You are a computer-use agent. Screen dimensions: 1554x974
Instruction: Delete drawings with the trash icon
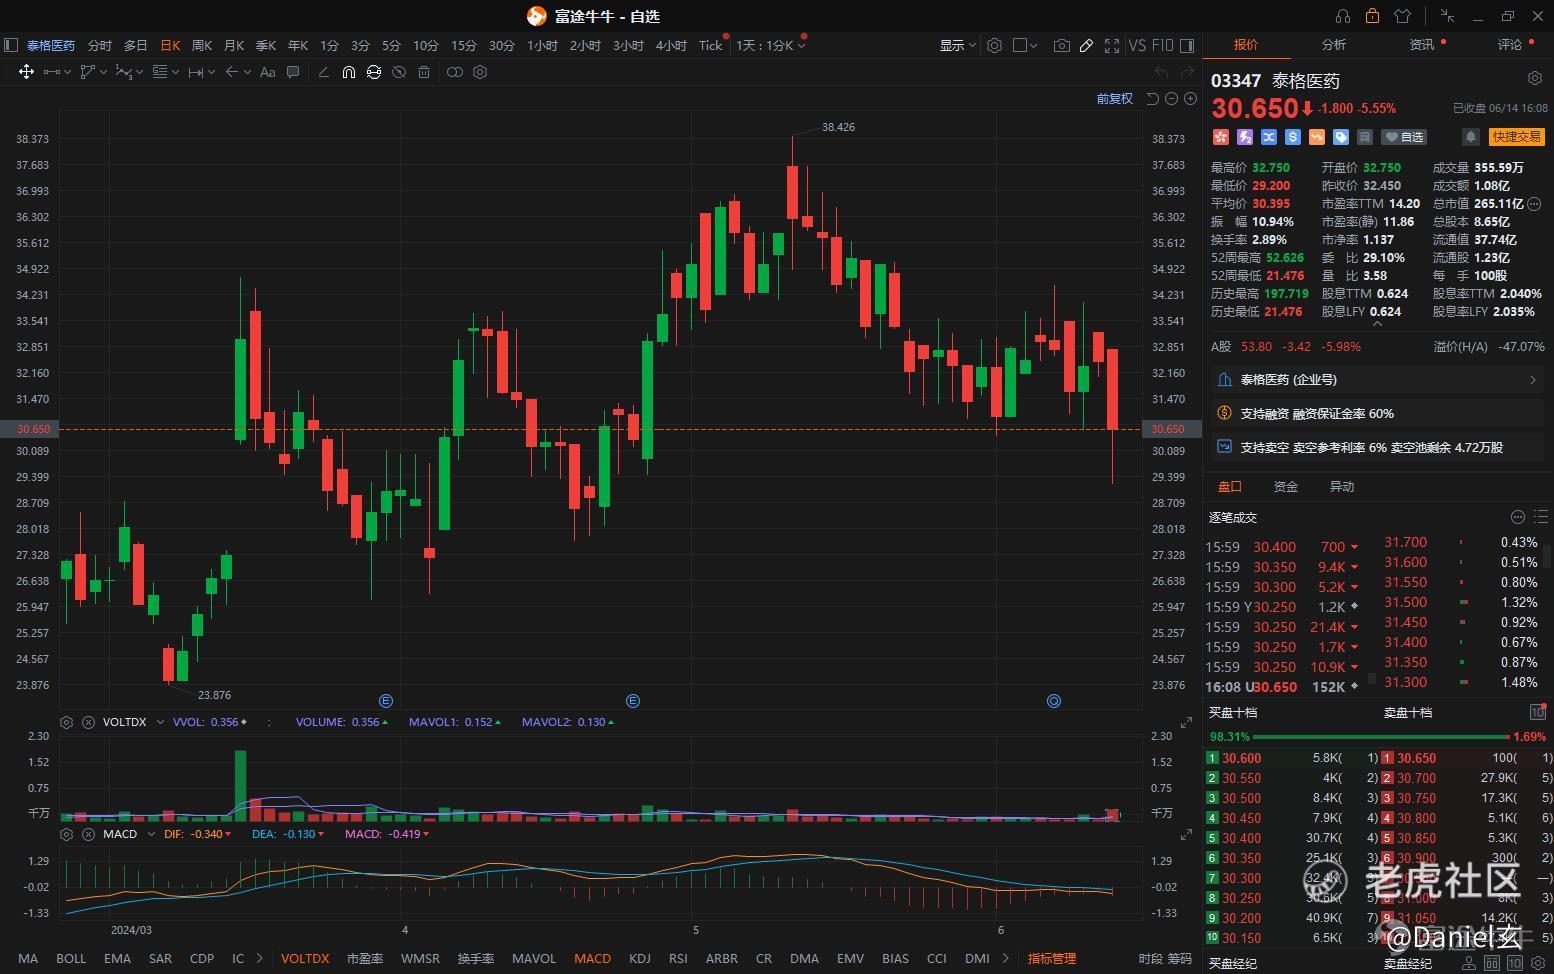(424, 72)
